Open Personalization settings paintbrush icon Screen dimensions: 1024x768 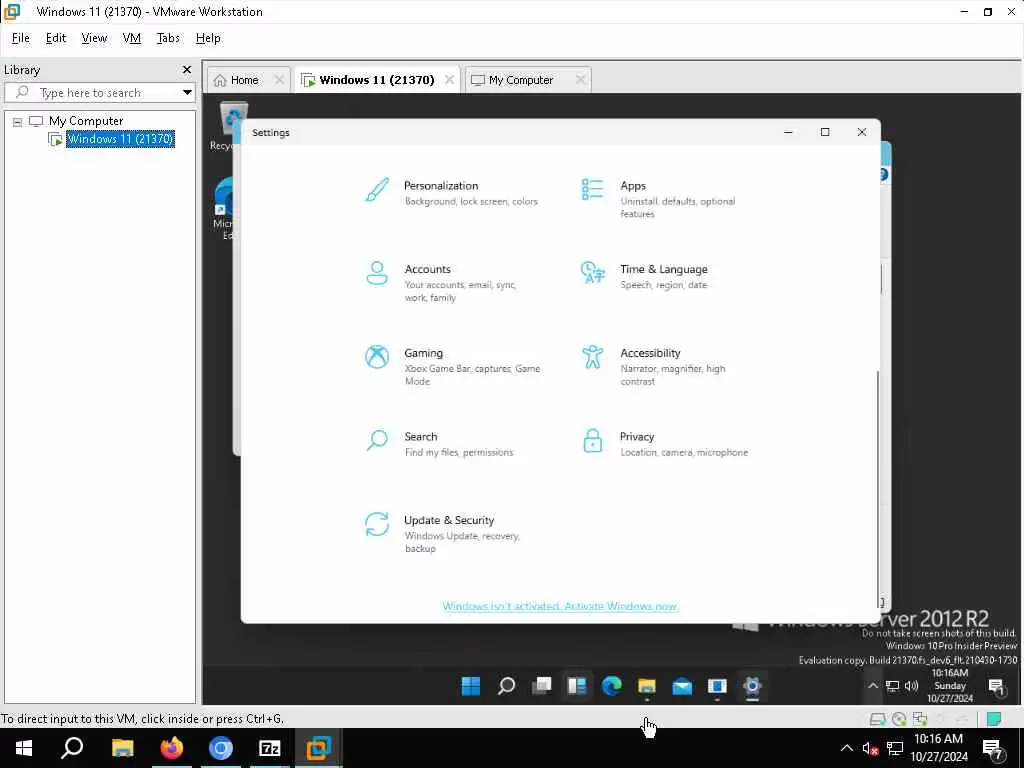coord(377,190)
